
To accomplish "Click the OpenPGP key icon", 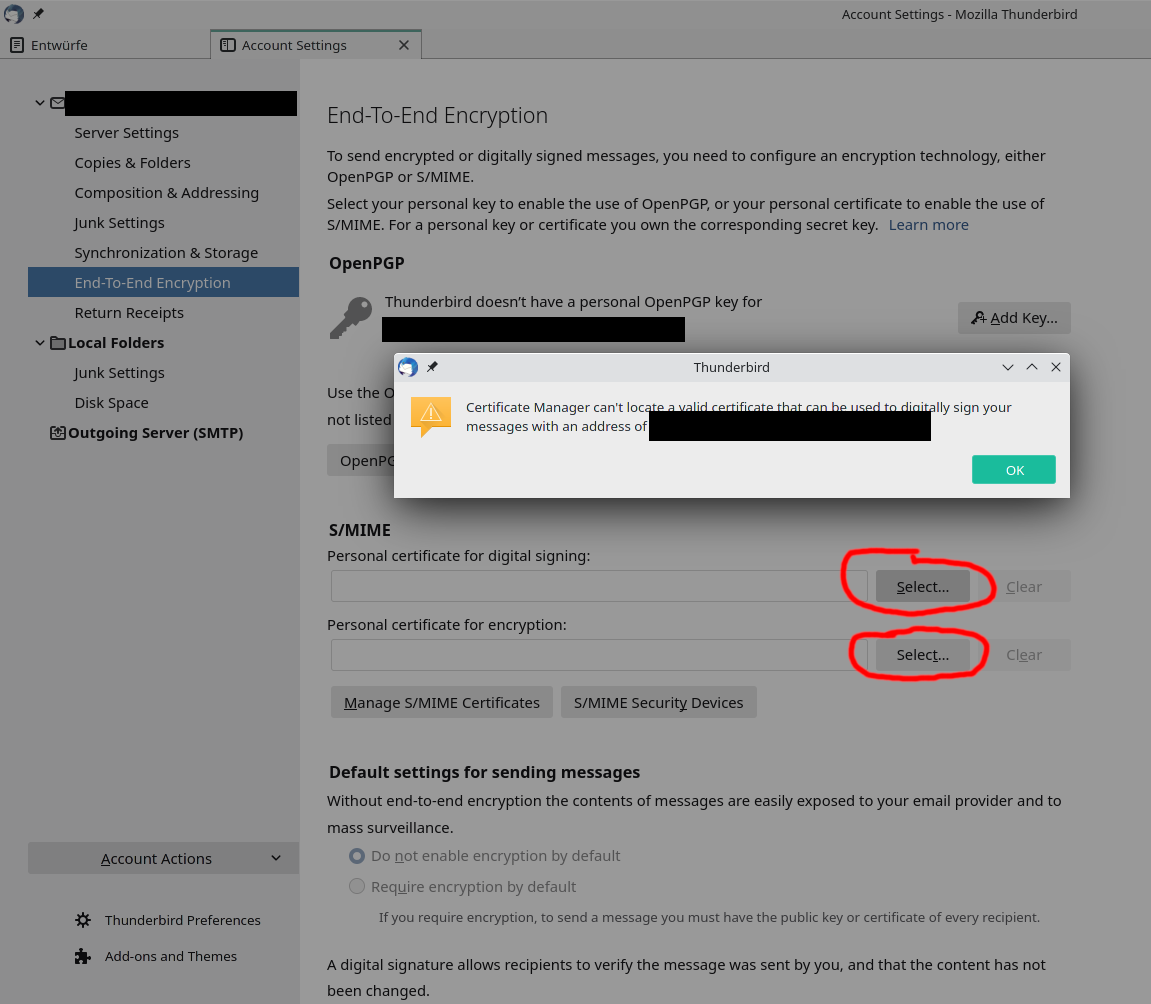I will 351,318.
